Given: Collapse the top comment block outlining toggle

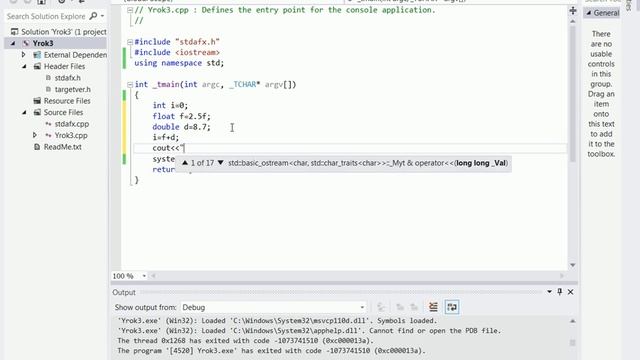Looking at the screenshot, I should click(x=130, y=10).
